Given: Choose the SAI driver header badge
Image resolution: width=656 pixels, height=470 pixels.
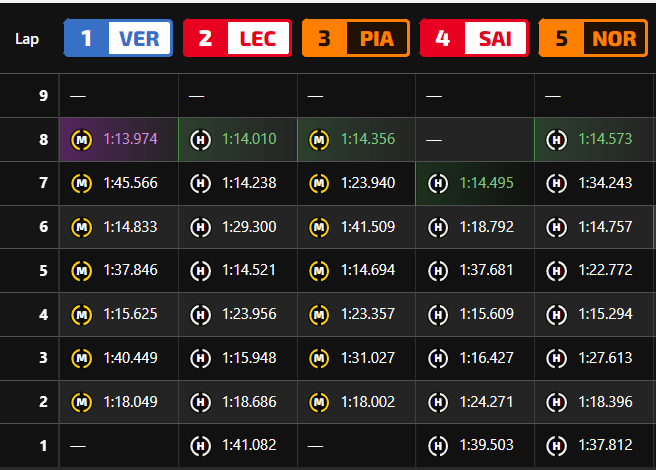Looking at the screenshot, I should click(475, 39).
